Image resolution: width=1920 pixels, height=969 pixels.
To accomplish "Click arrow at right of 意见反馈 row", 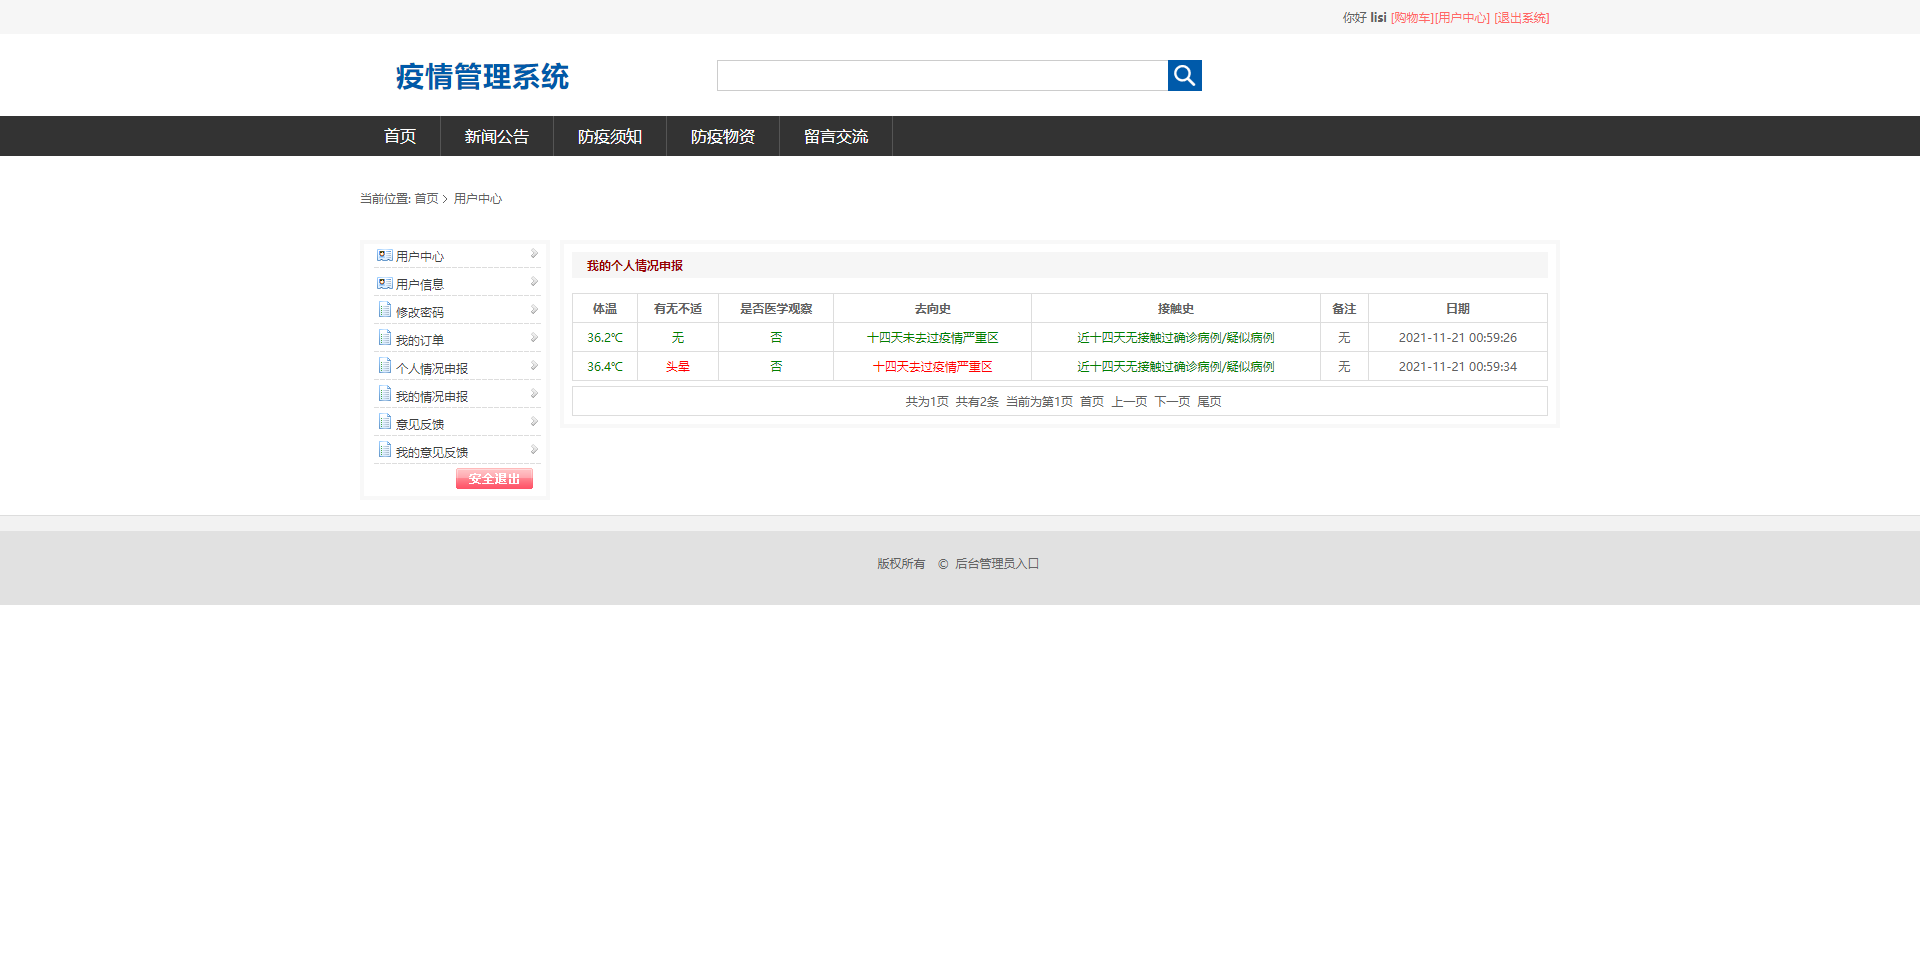I will 534,422.
